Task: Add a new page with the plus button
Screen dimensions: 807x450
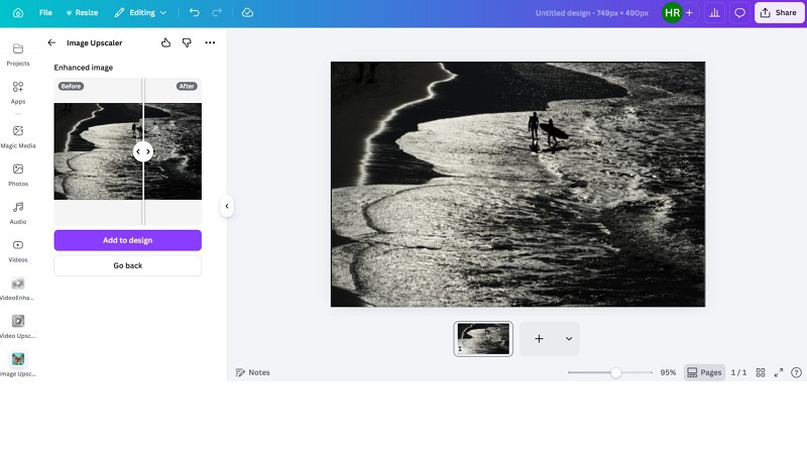Action: tap(539, 339)
